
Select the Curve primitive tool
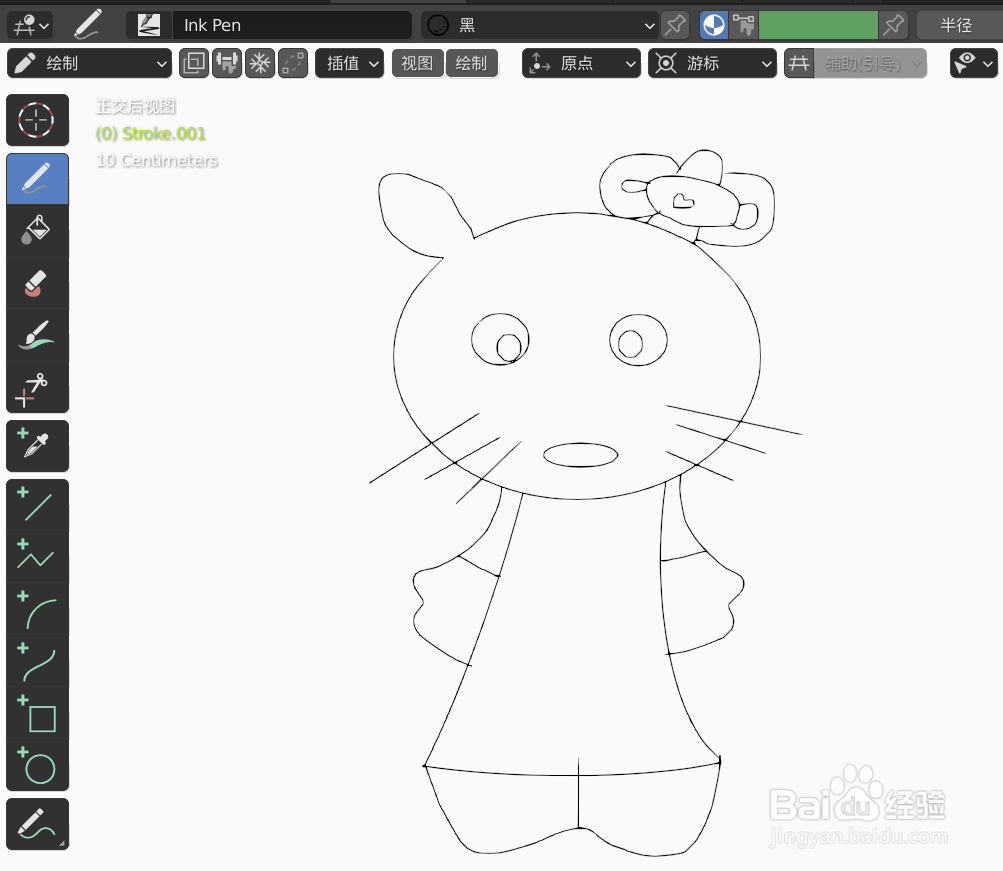point(37,661)
